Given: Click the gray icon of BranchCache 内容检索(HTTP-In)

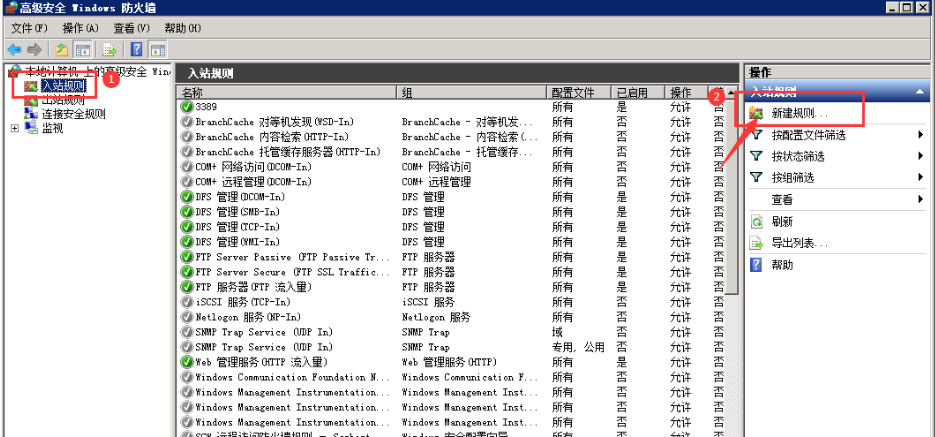Looking at the screenshot, I should [x=187, y=137].
